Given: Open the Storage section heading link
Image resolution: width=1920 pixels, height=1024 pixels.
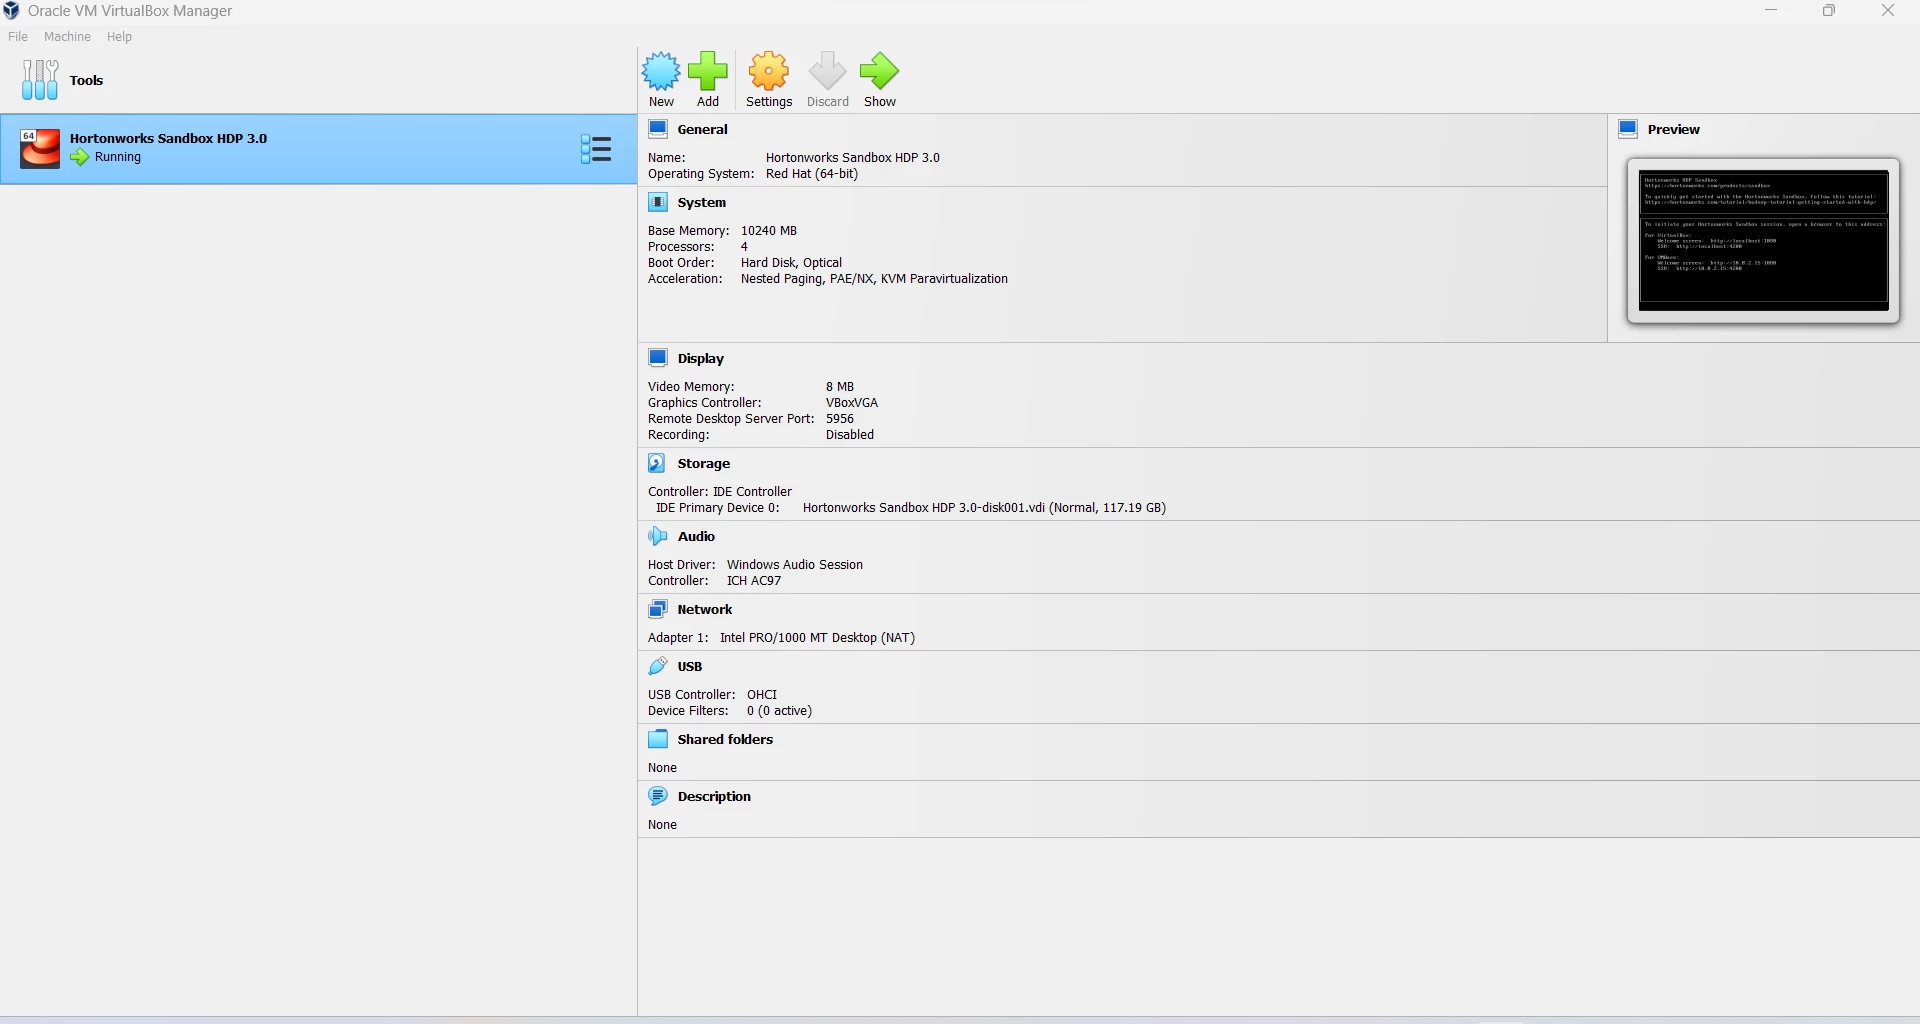Looking at the screenshot, I should click(703, 463).
